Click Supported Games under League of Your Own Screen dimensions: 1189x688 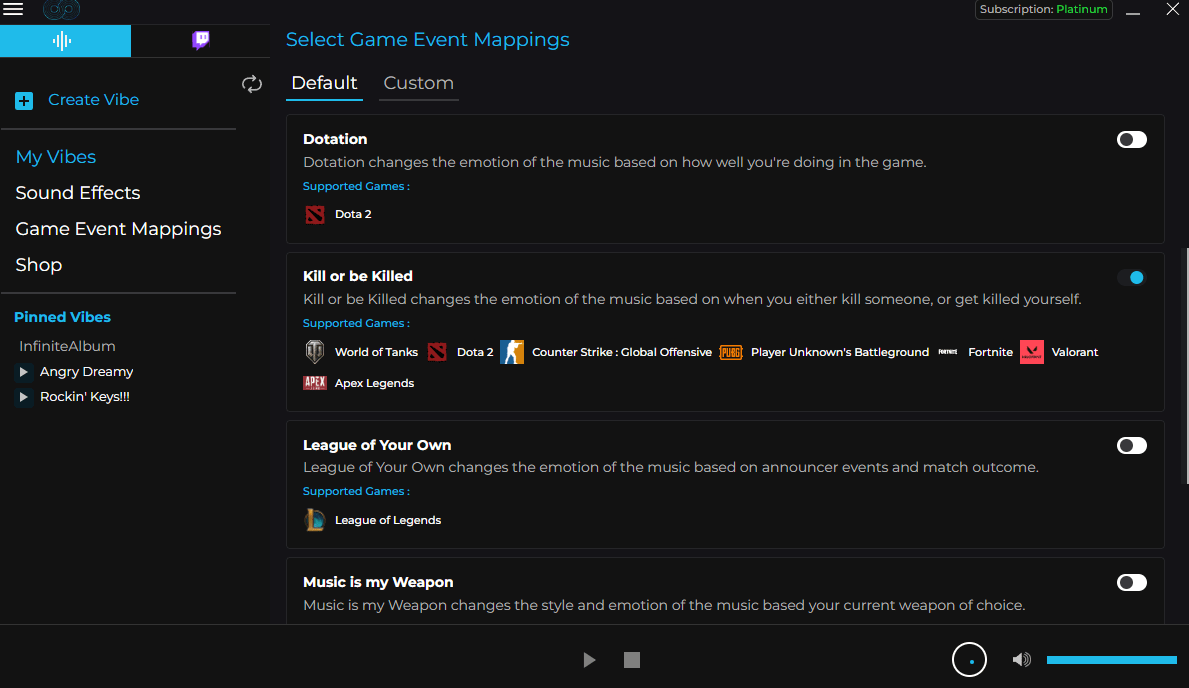pyautogui.click(x=356, y=491)
